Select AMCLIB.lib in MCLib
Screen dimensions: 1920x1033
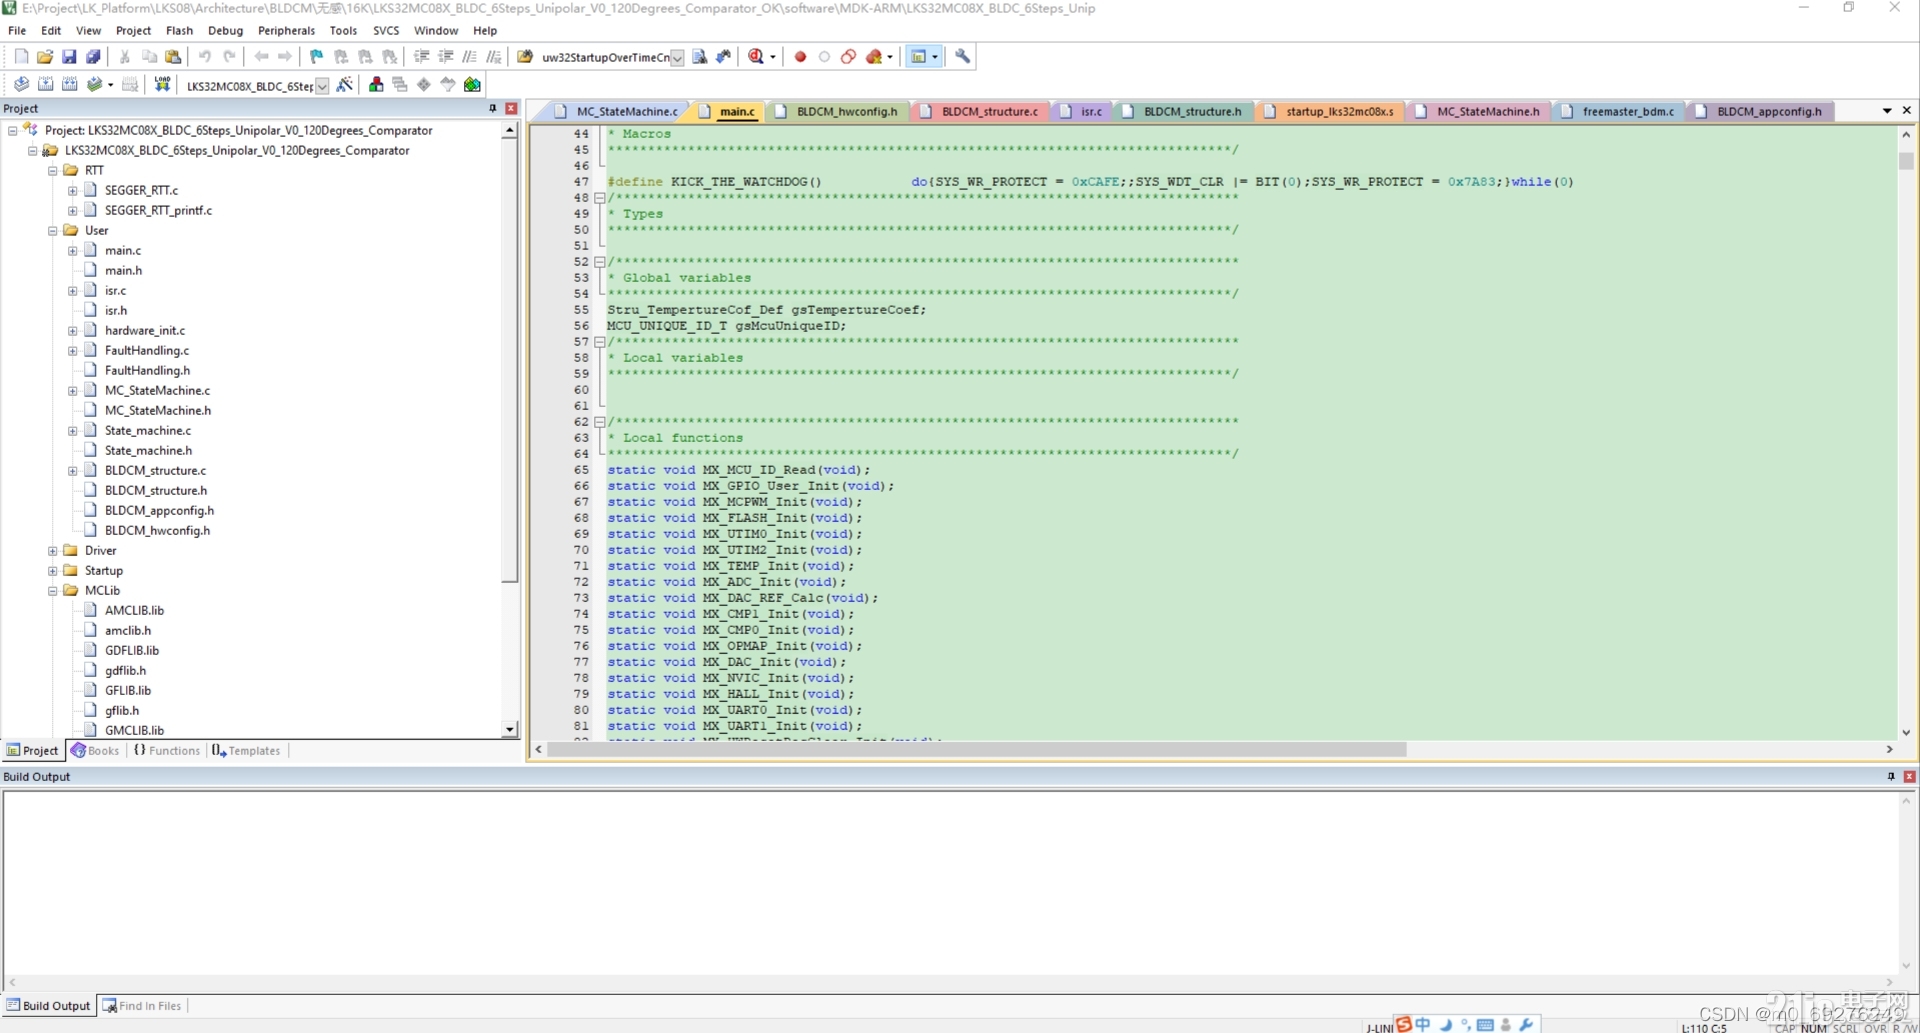tap(134, 611)
